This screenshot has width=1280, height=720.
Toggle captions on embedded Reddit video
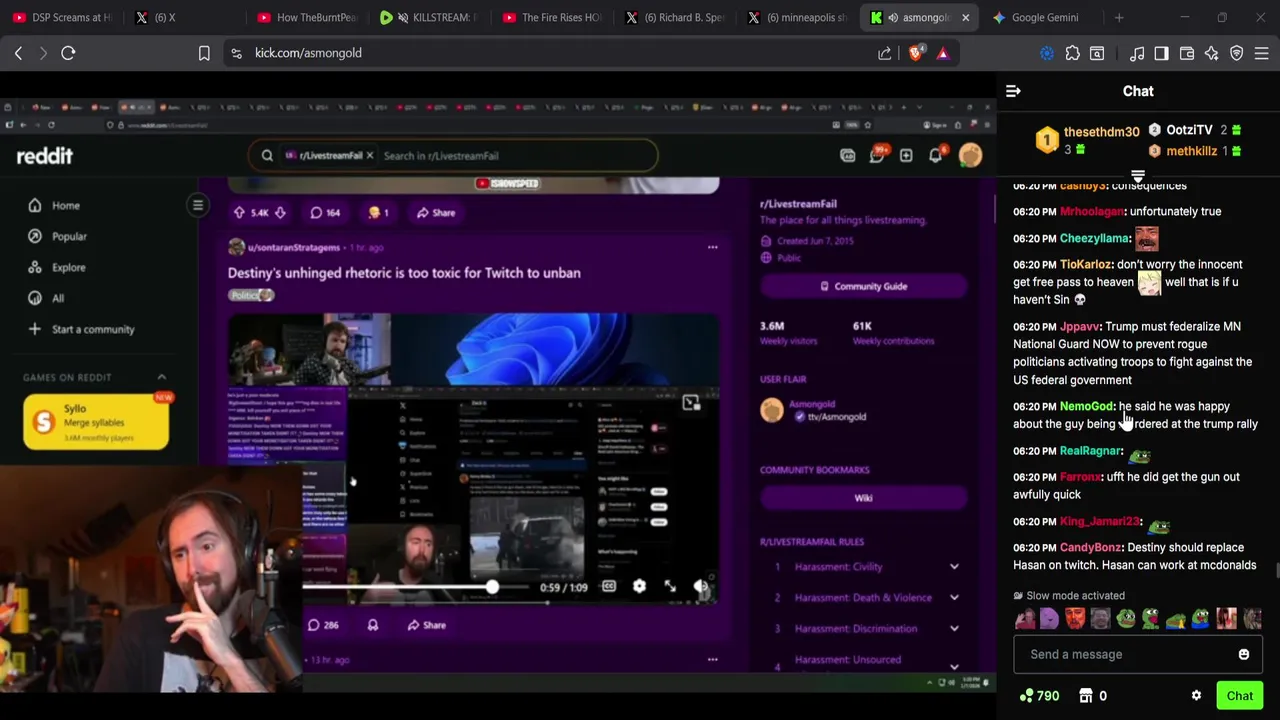[x=608, y=586]
